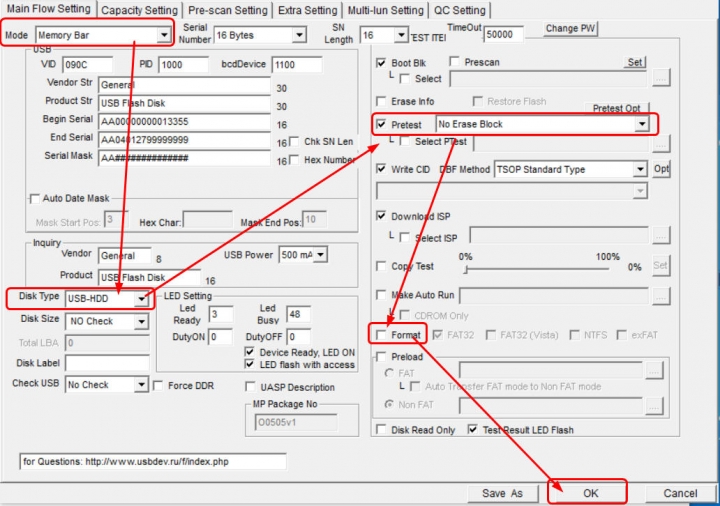The height and width of the screenshot is (506, 720).
Task: Click the Disk Label input field
Action: pyautogui.click(x=107, y=363)
